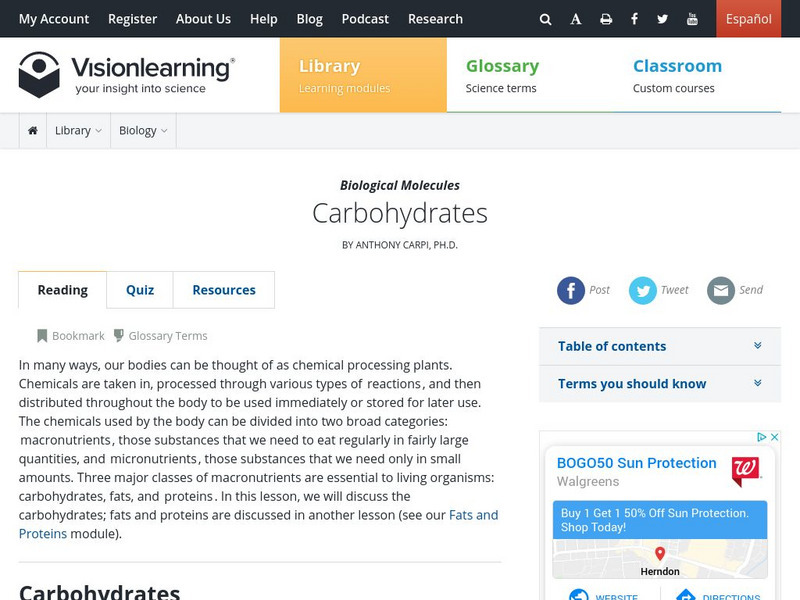This screenshot has height=600, width=800.
Task: Open the font size icon
Action: click(x=576, y=19)
